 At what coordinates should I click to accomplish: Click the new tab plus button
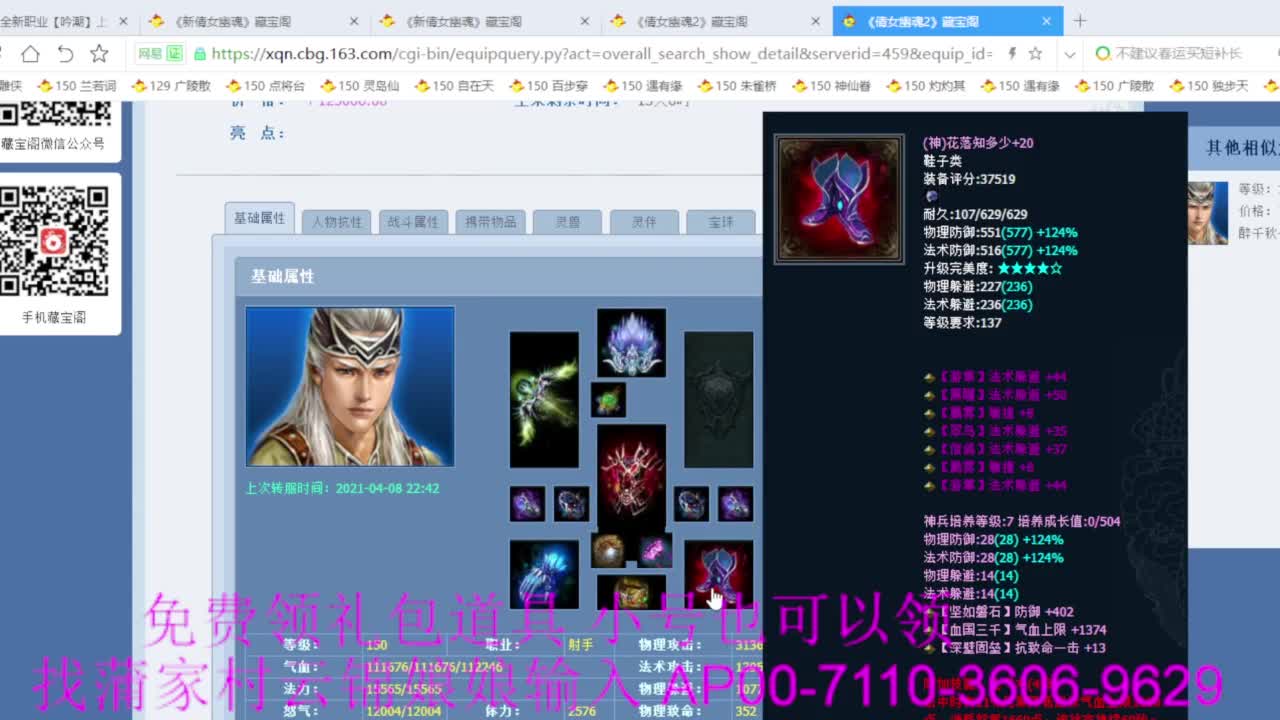[1078, 20]
